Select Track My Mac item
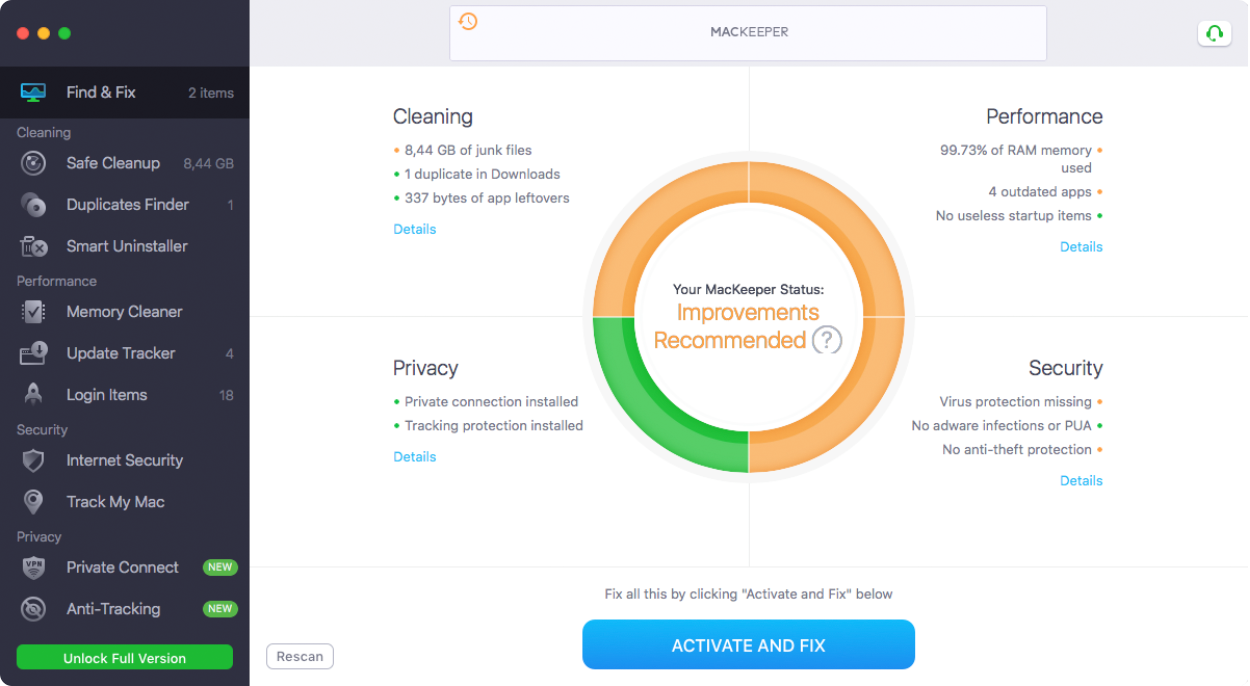This screenshot has width=1250, height=686. tap(125, 502)
